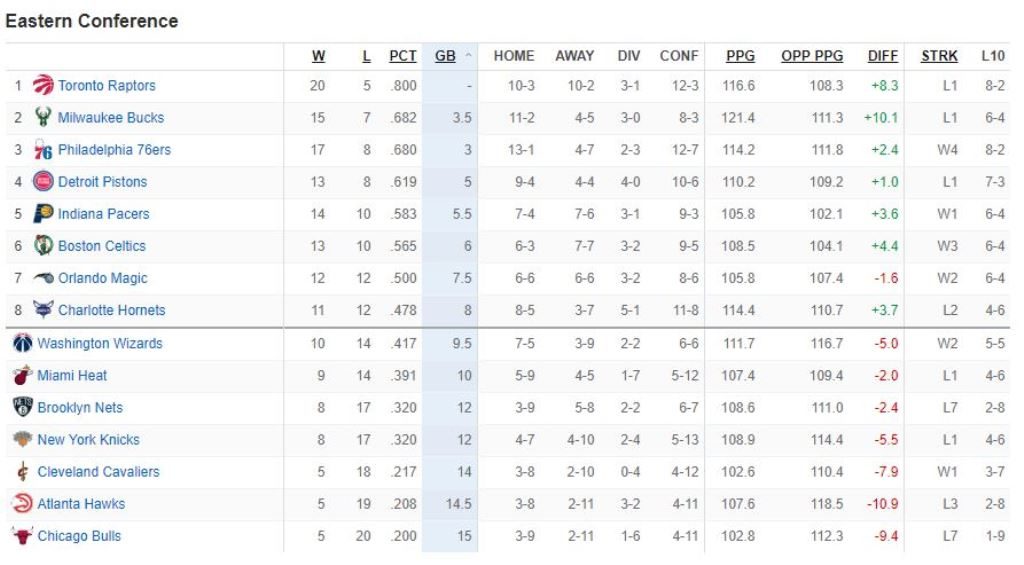Sort by STRK column header
1024x565 pixels.
point(939,56)
